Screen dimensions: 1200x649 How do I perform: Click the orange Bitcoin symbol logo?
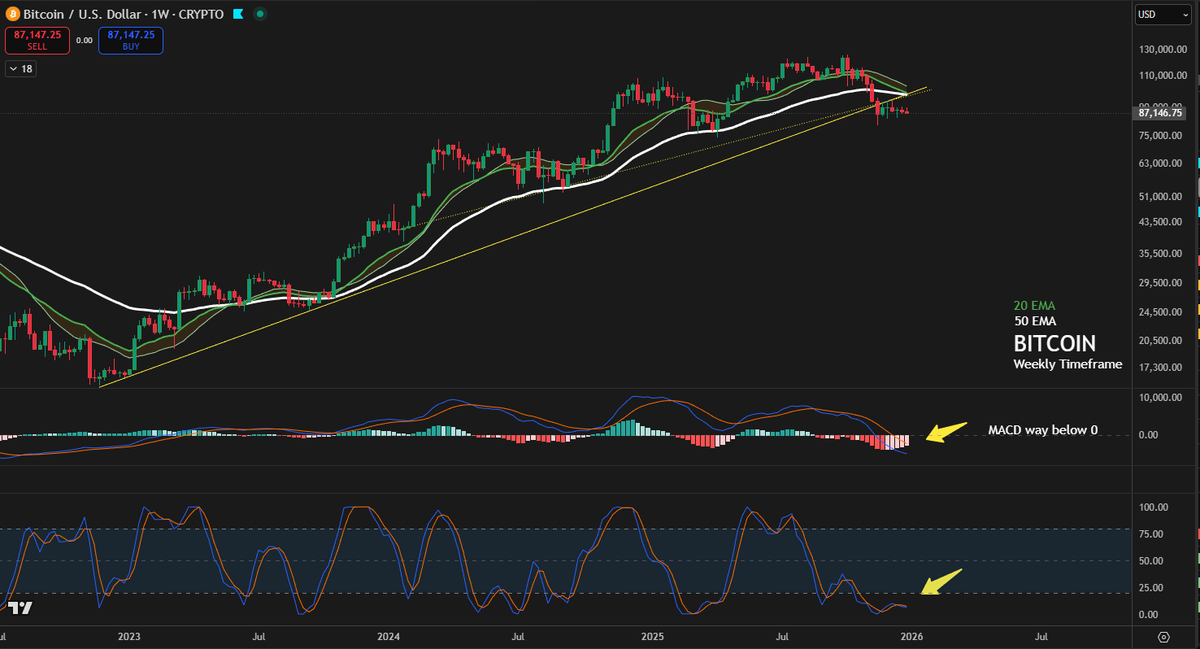coord(12,15)
